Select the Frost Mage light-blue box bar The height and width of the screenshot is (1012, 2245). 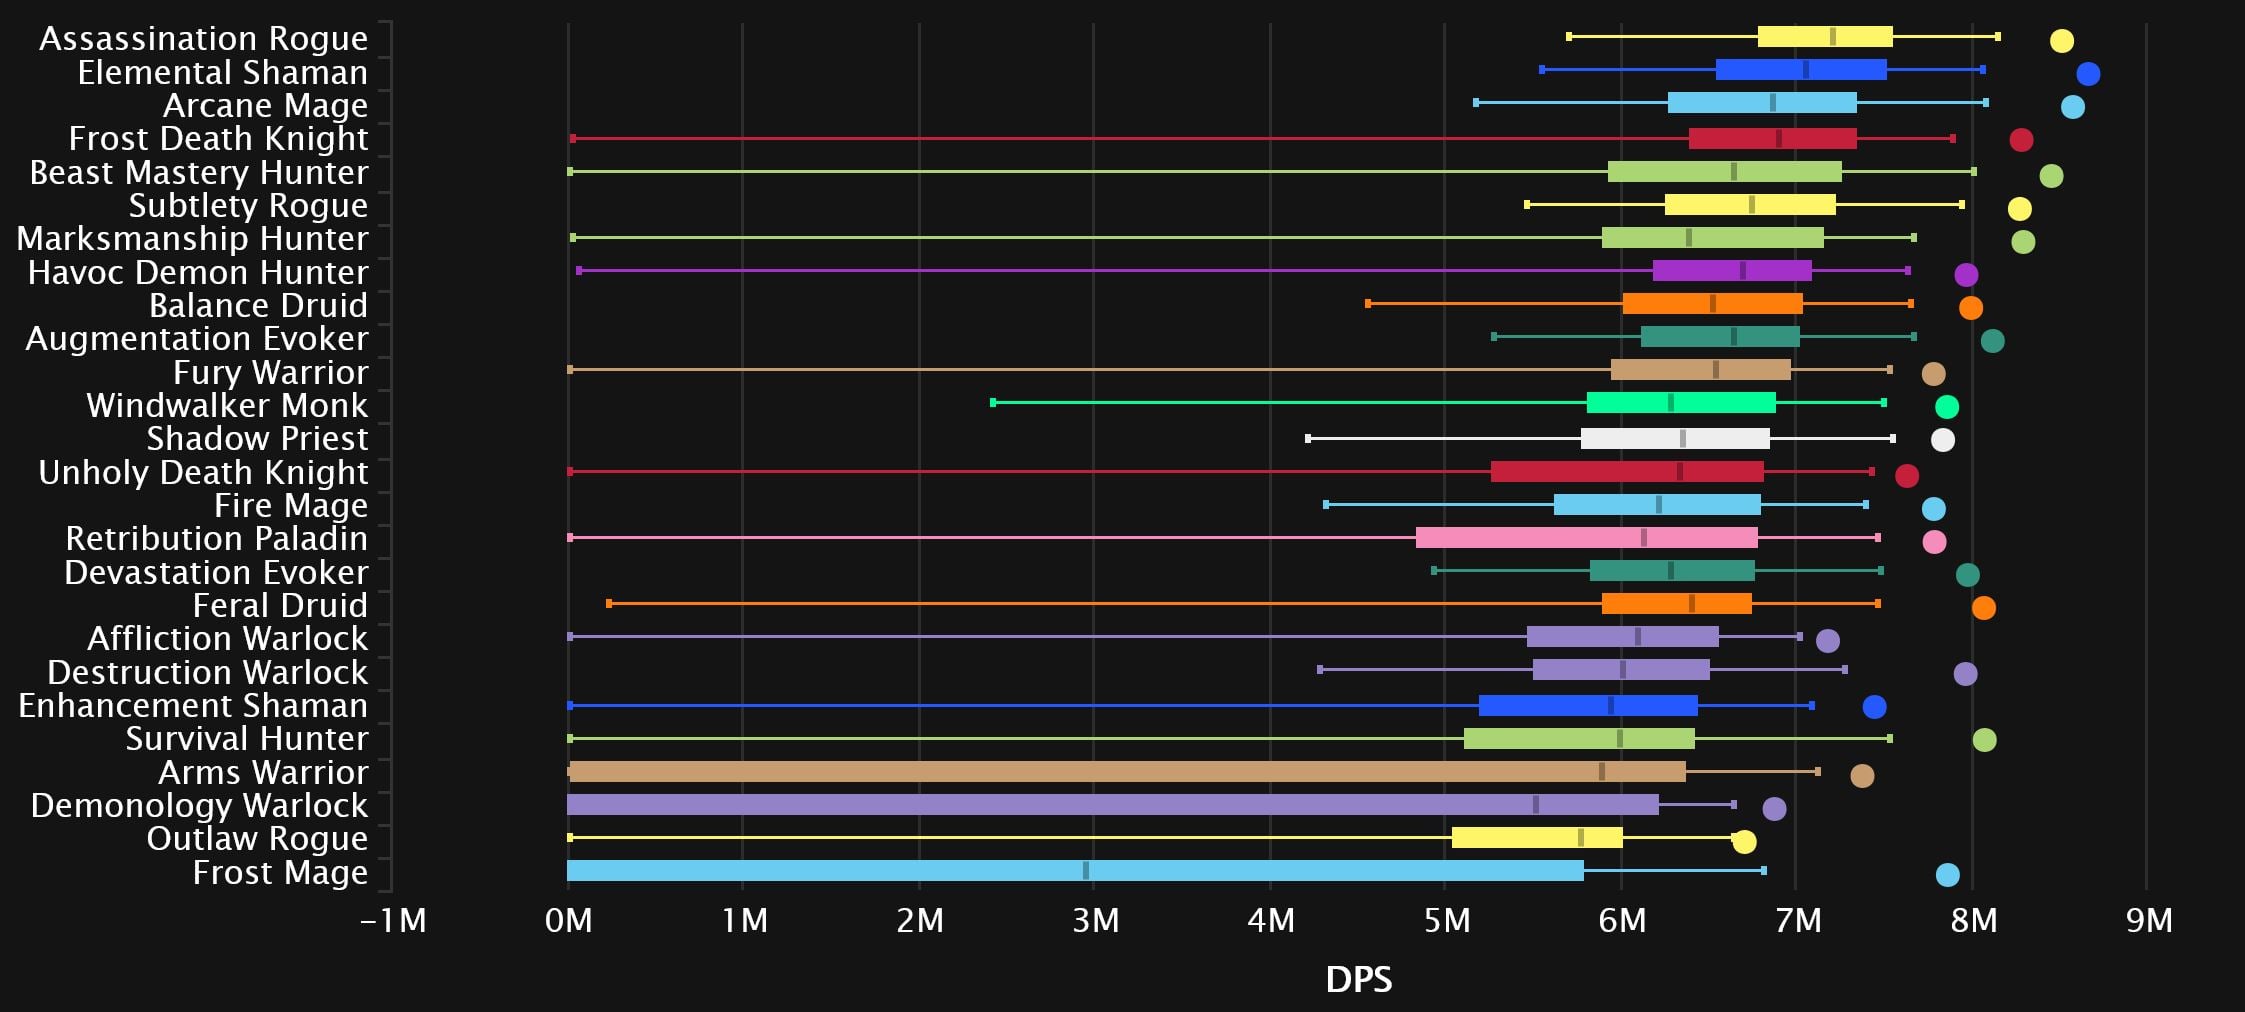coord(1075,871)
